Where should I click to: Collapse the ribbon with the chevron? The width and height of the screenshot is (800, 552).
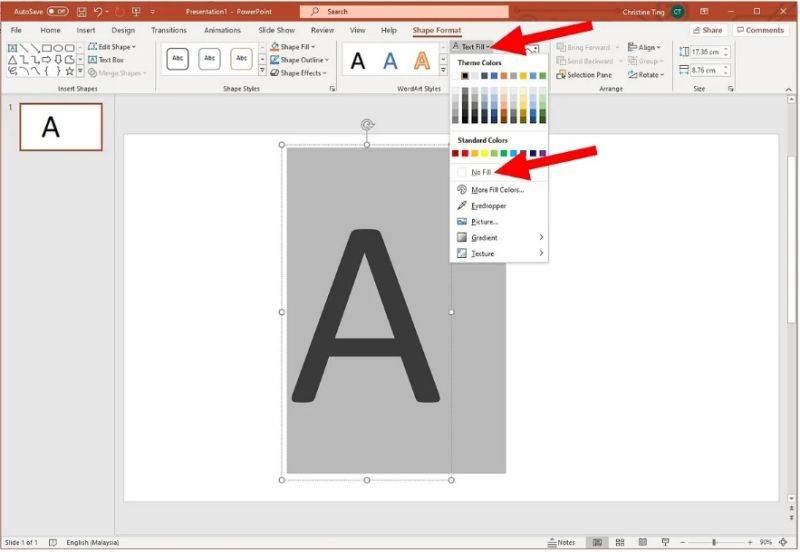tap(788, 89)
